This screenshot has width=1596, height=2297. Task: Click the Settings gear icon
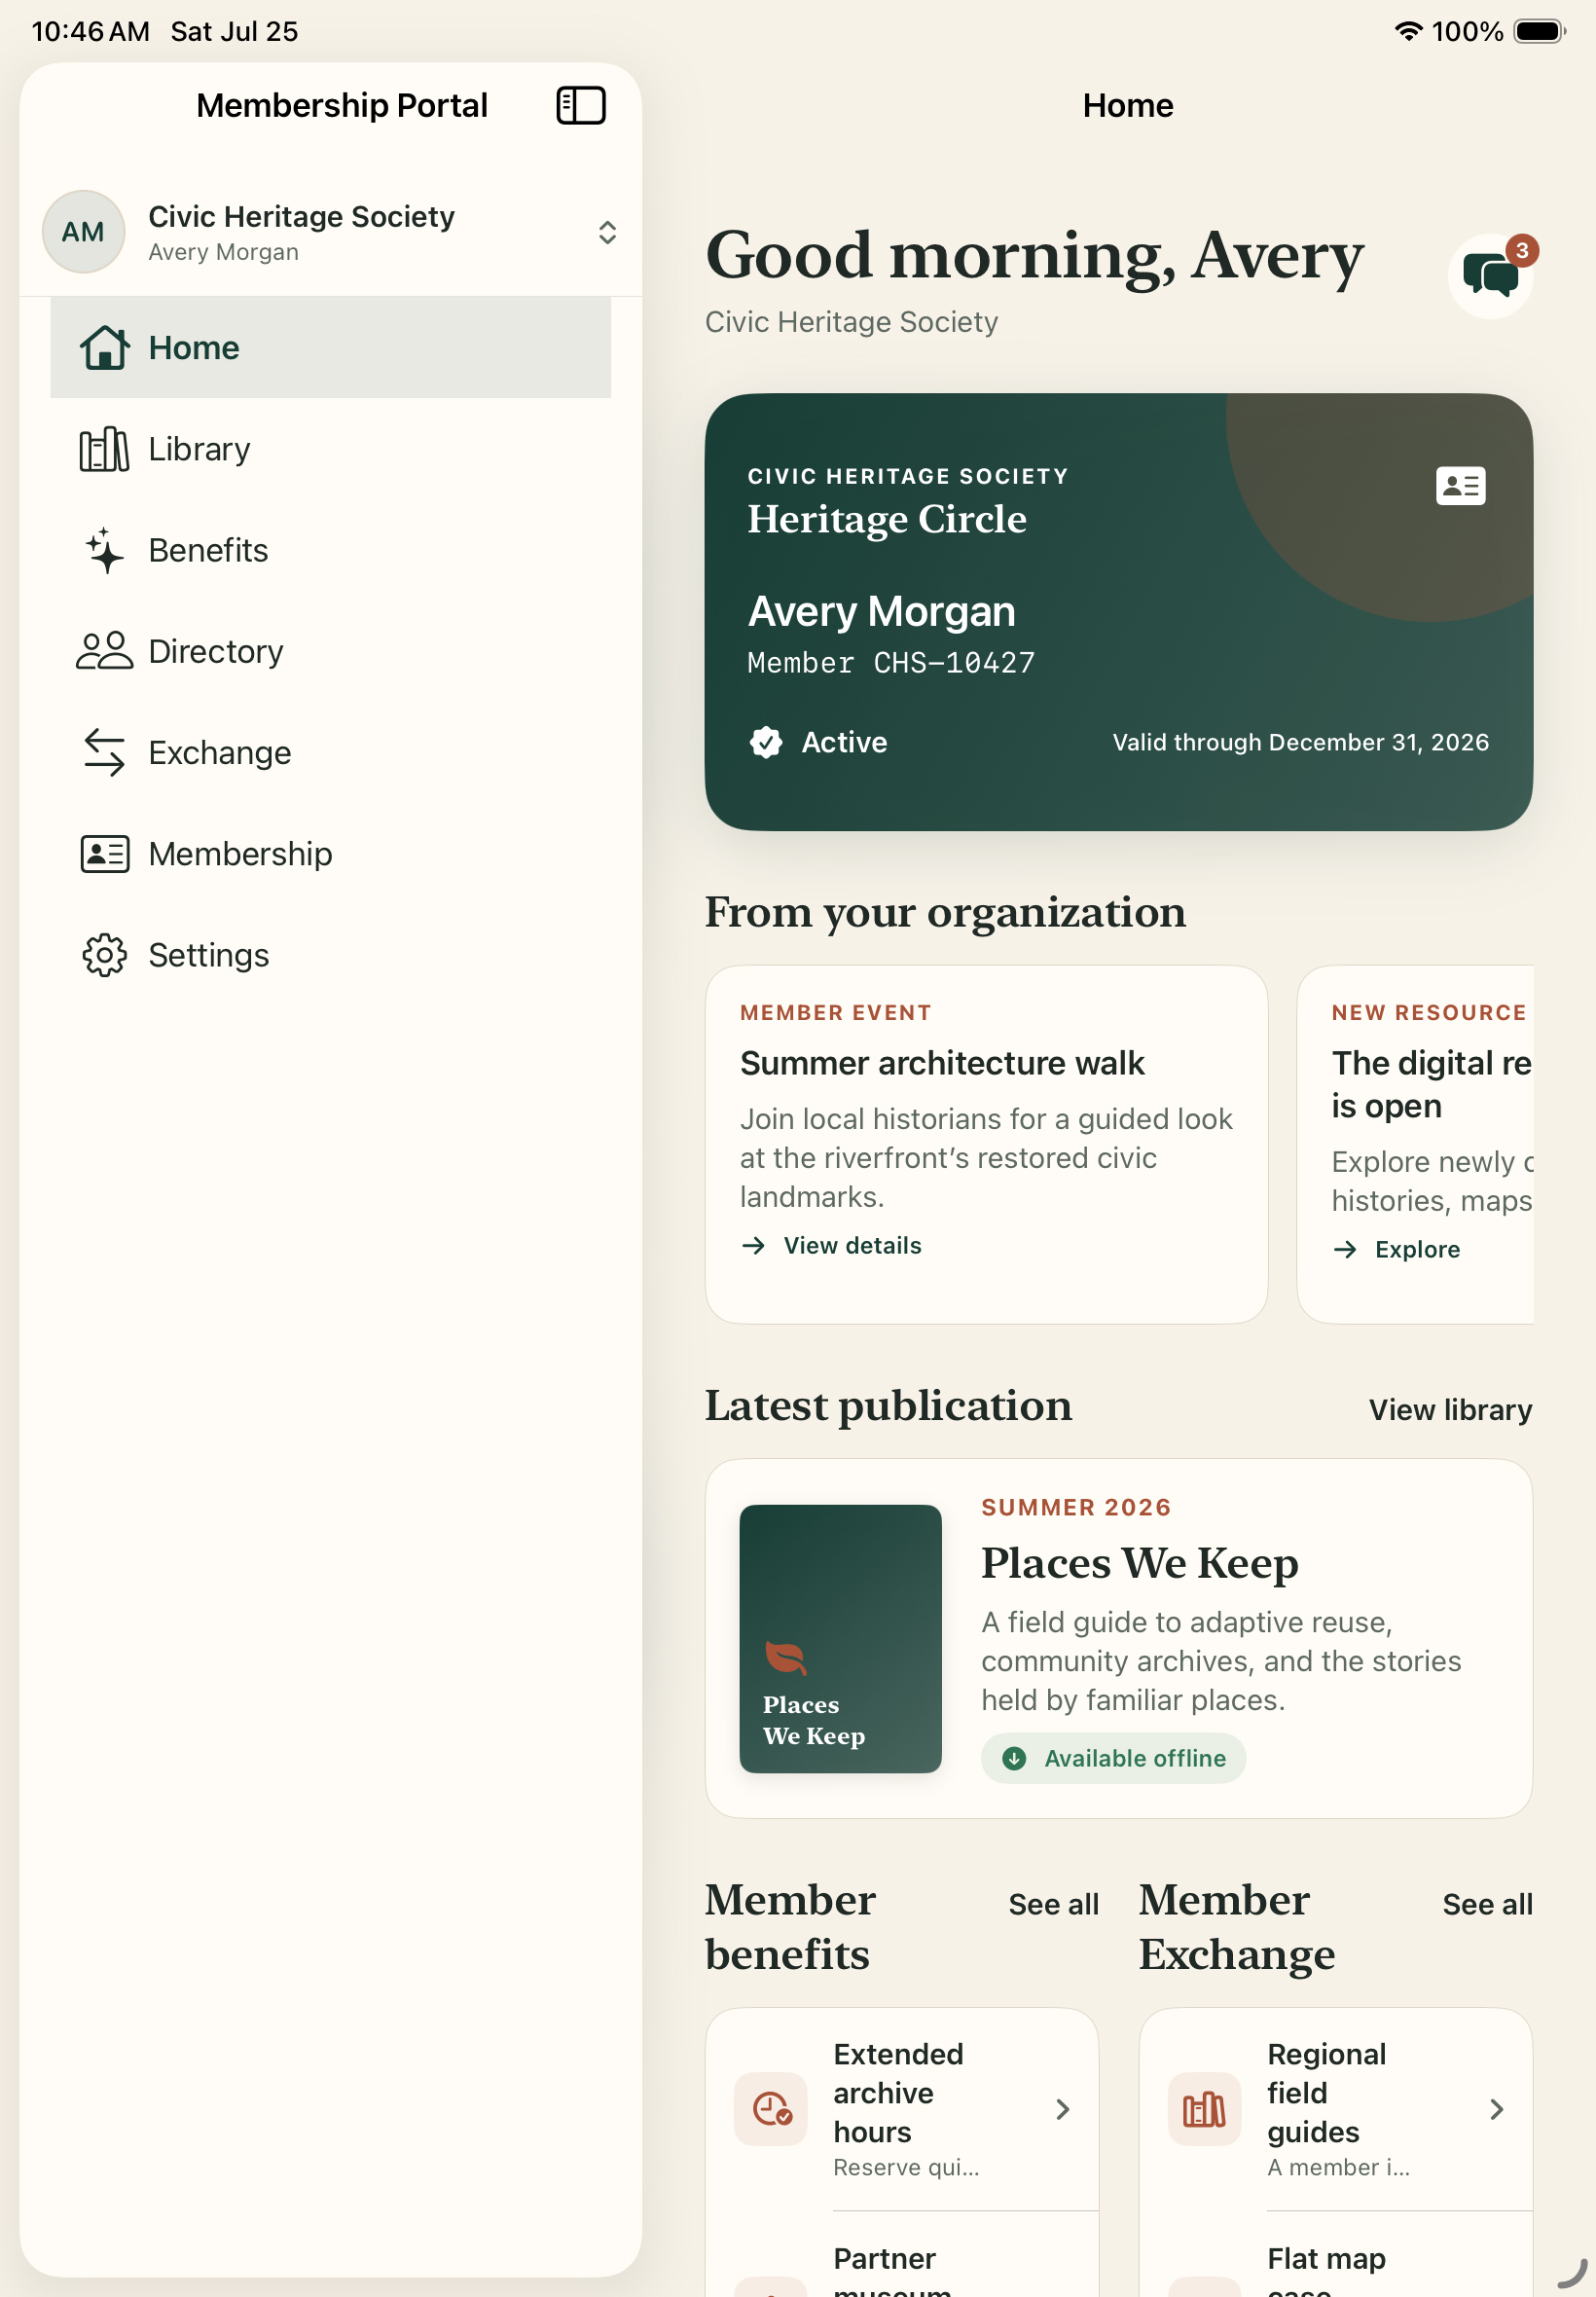pyautogui.click(x=104, y=955)
